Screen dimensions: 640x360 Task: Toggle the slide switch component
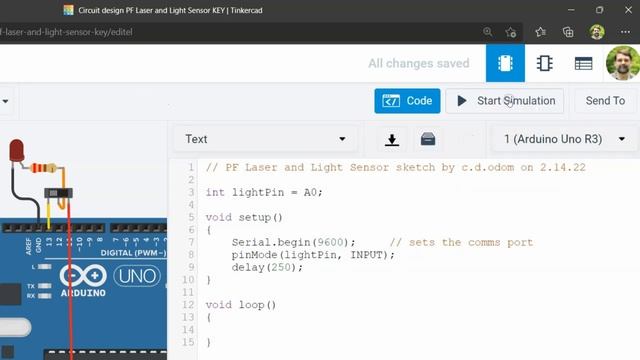[58, 193]
